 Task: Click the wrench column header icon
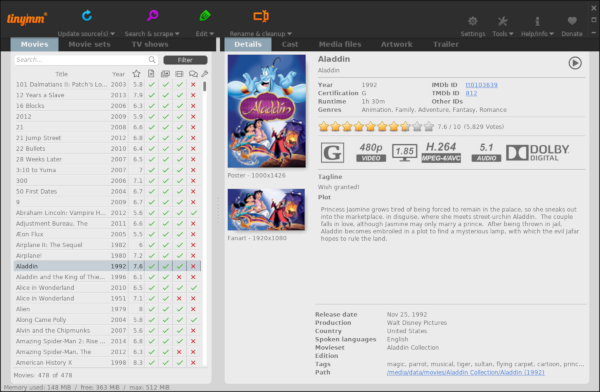pos(205,74)
